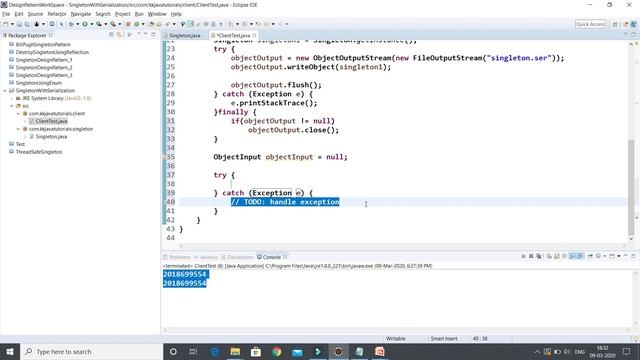Click the Coverage run icon in toolbar
Viewport: 640px width, 360px height.
[98, 24]
